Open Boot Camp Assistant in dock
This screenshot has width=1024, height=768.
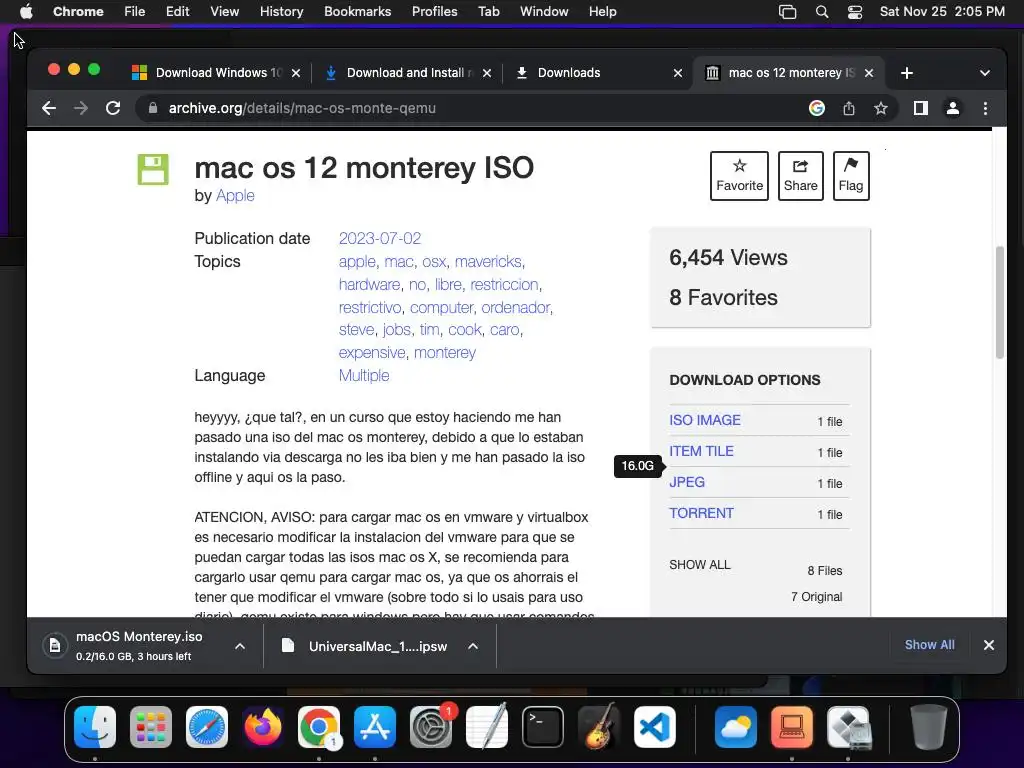coord(848,727)
